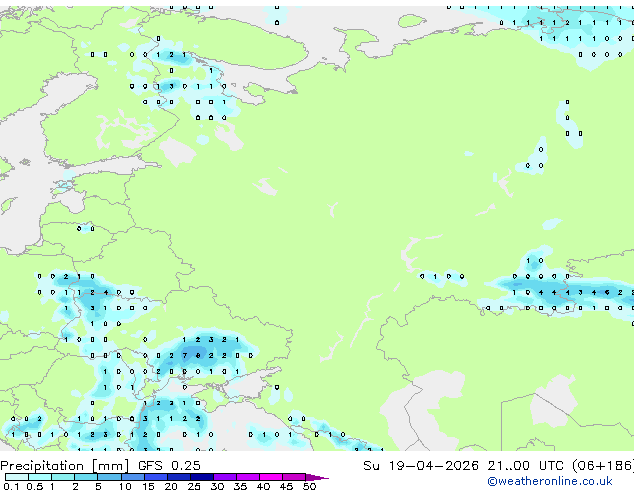Select the 40–45 mm magenta legend swatch
Image resolution: width=634 pixels, height=490 pixels.
(x=271, y=477)
